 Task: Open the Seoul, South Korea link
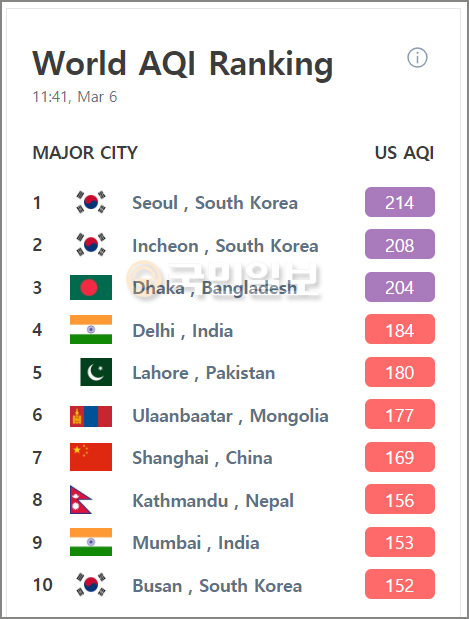215,203
